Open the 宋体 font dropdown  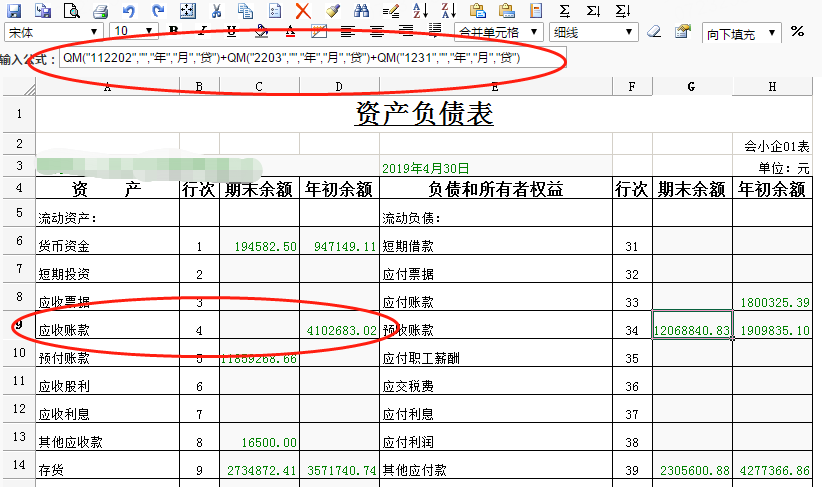[x=53, y=32]
